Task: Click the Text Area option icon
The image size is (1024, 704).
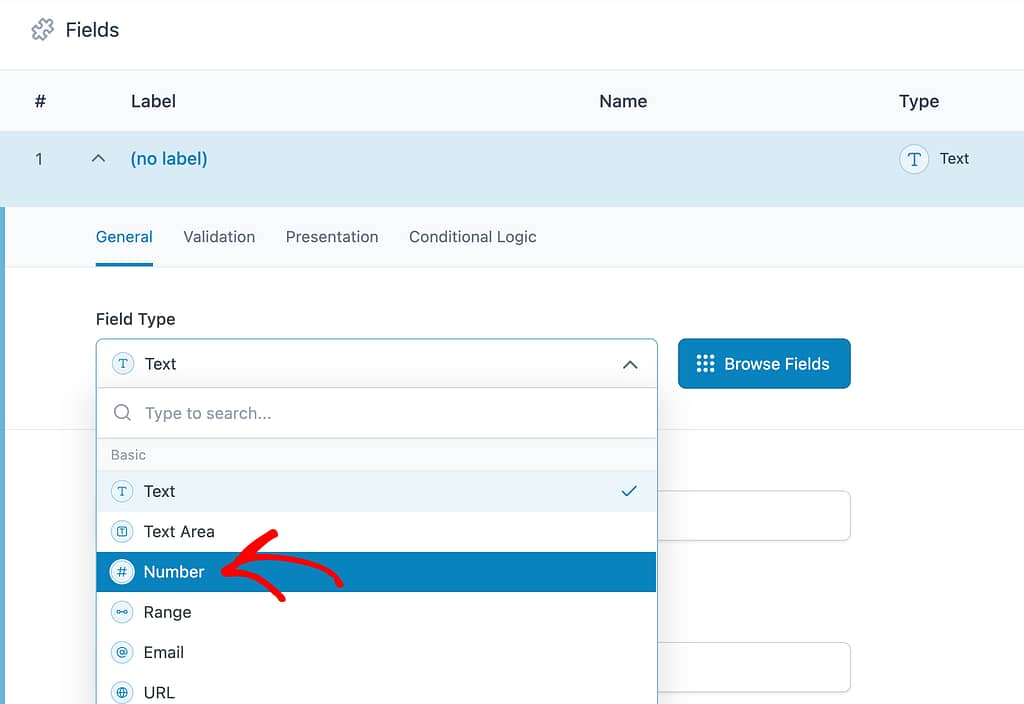Action: pyautogui.click(x=122, y=532)
